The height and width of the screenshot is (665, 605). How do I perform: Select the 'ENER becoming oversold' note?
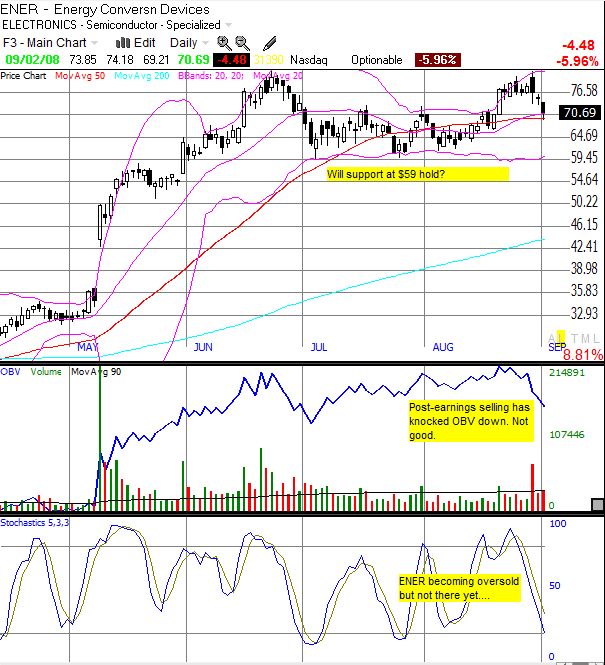(459, 588)
